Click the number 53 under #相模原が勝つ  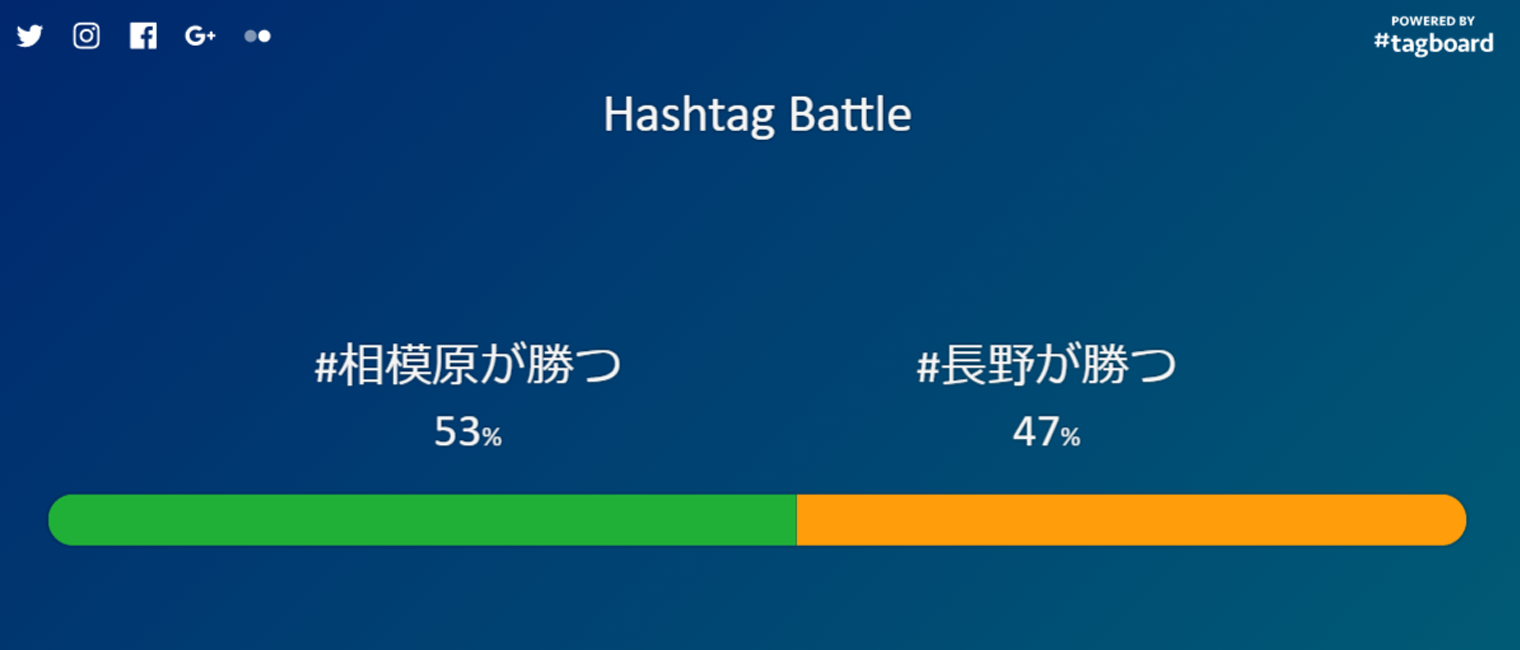457,432
